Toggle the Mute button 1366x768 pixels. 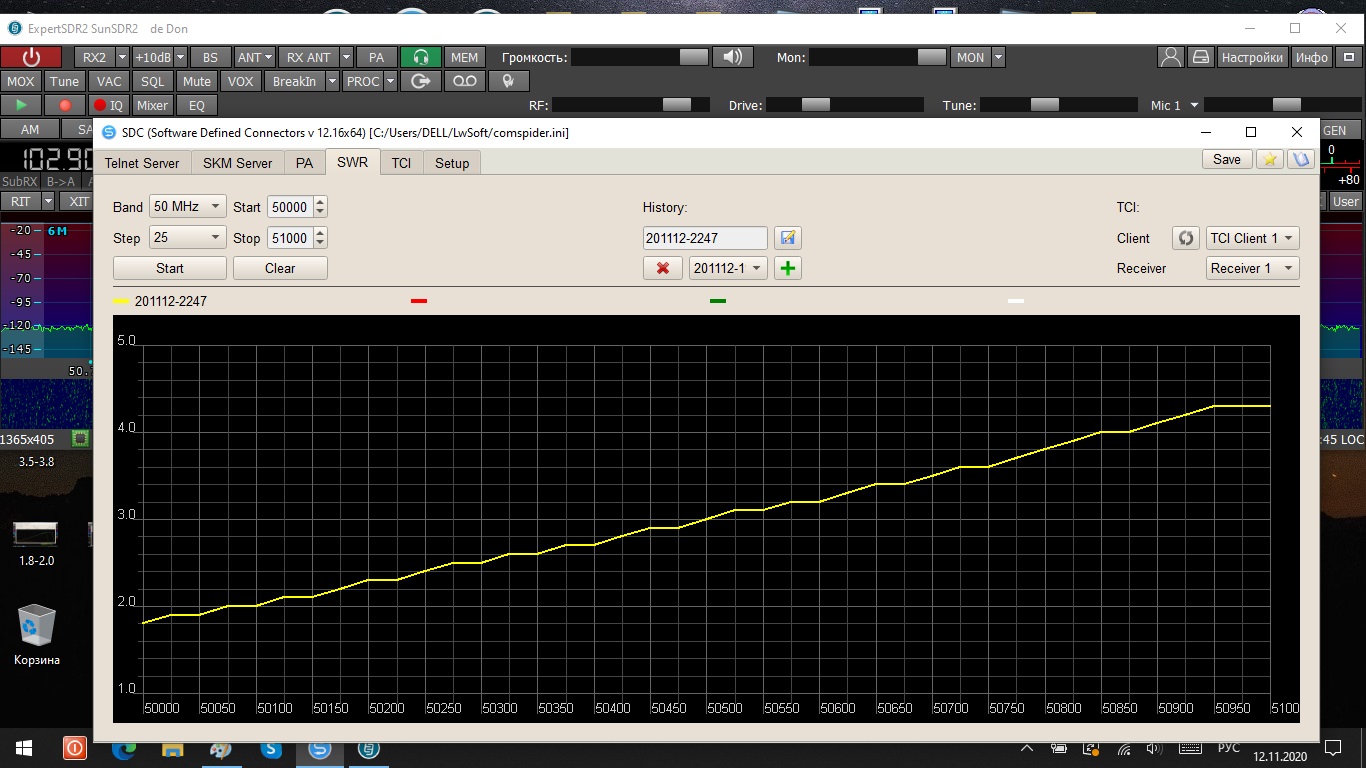[x=197, y=81]
